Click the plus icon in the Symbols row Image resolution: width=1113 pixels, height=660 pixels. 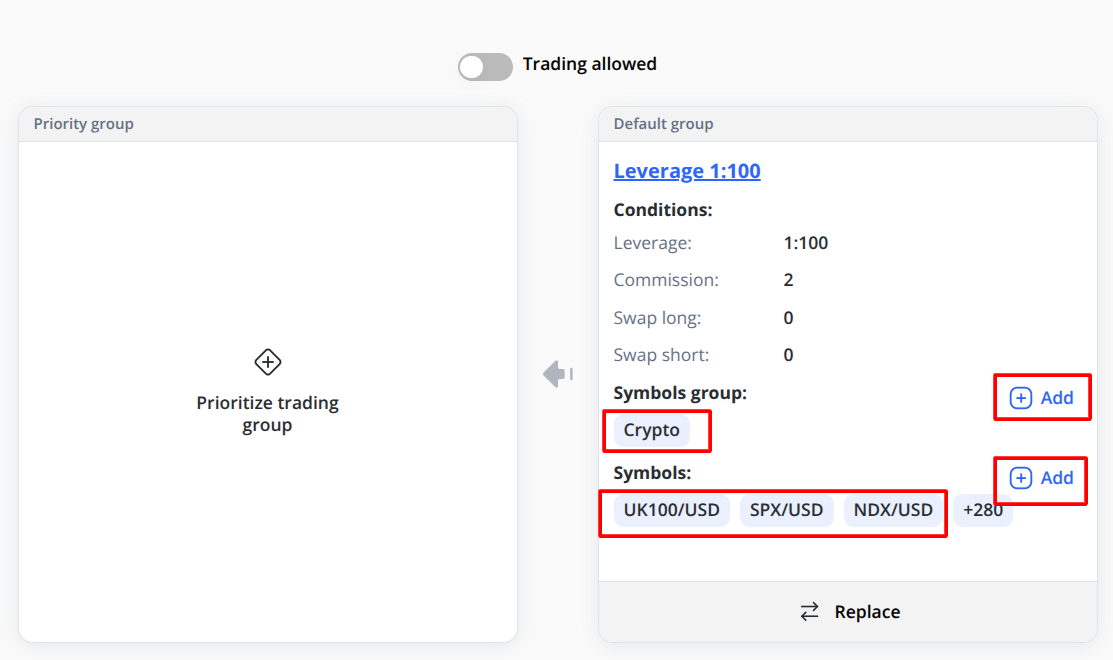click(1021, 478)
